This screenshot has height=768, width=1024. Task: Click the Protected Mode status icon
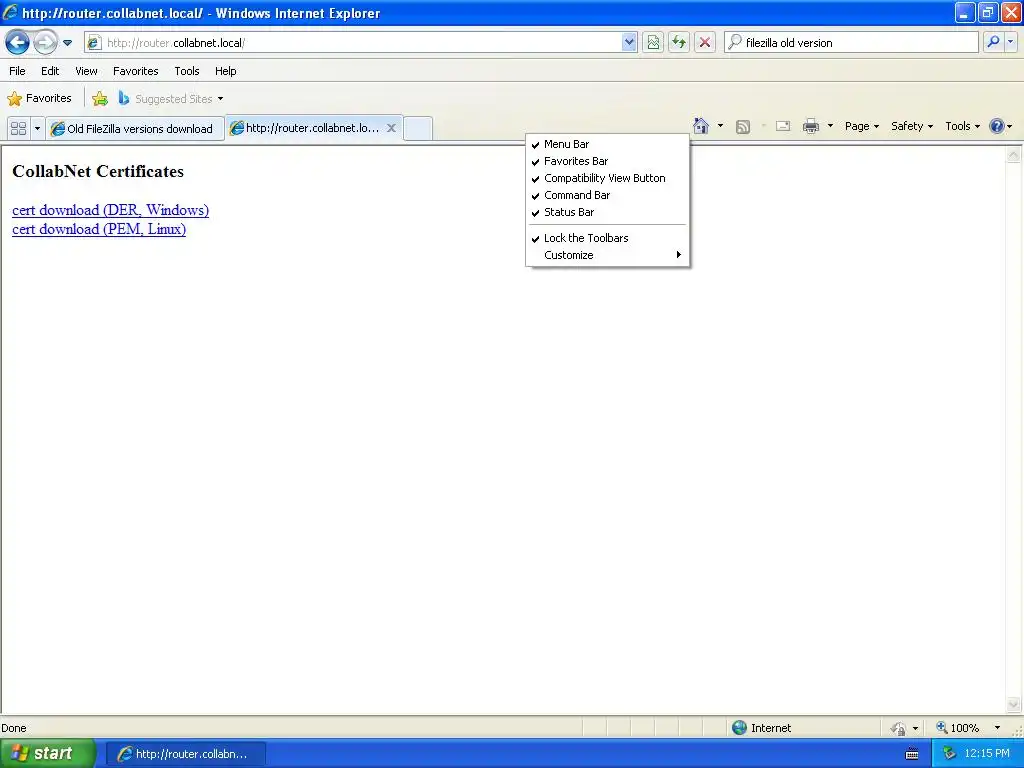(899, 728)
